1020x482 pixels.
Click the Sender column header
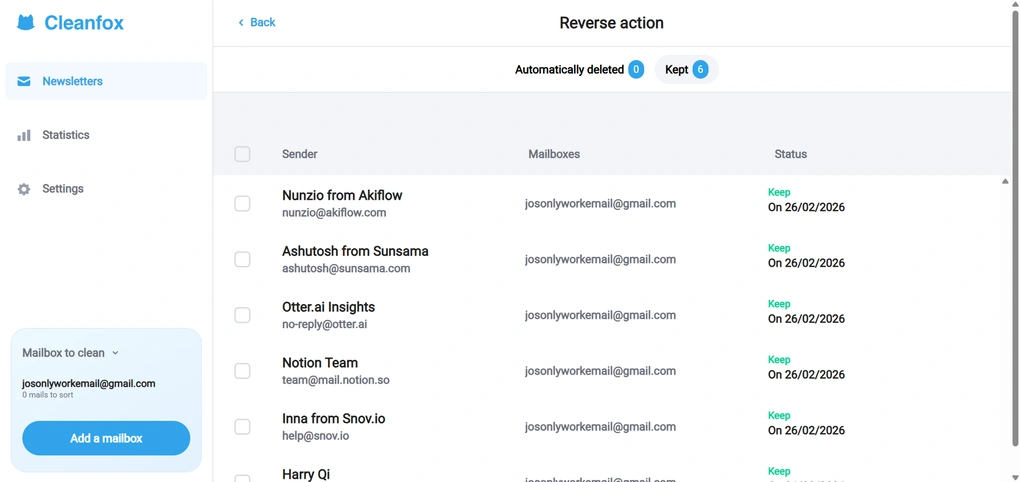point(300,154)
